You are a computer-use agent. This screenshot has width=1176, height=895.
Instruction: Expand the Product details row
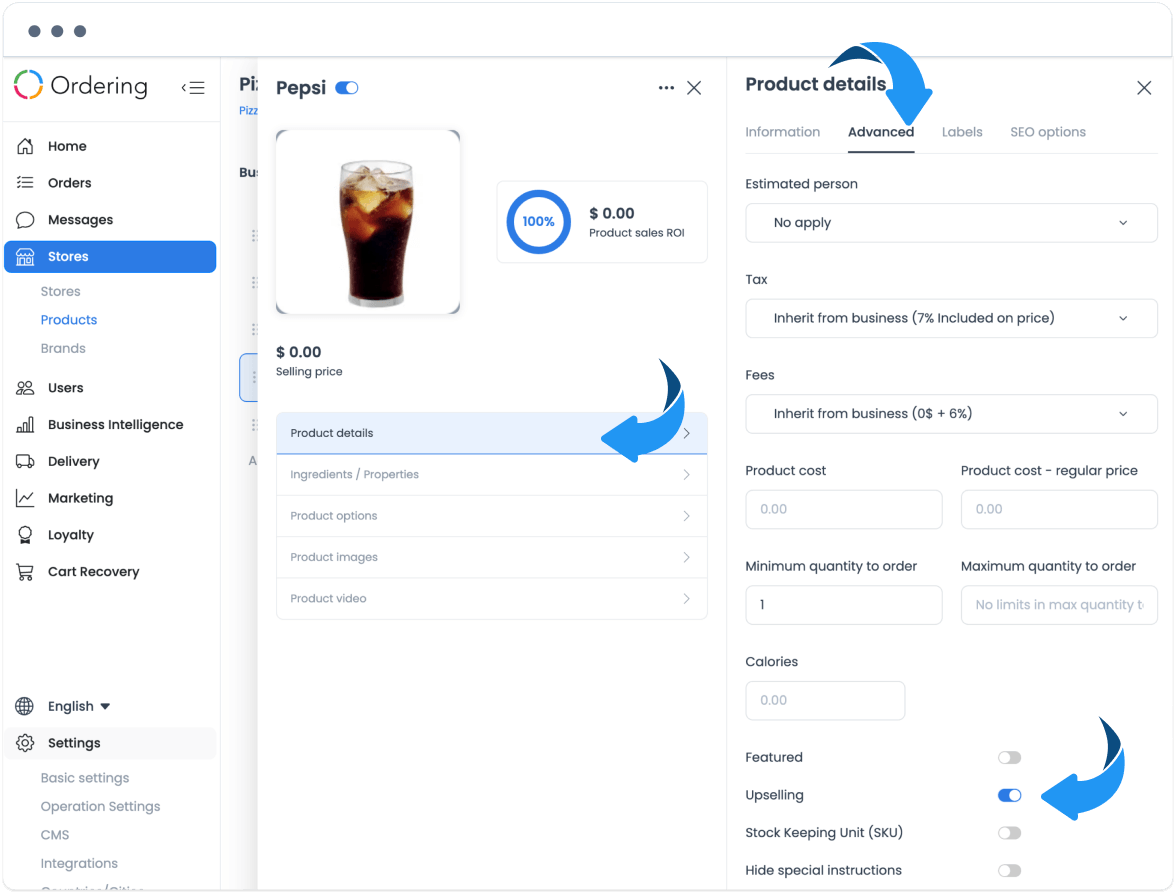tap(491, 433)
